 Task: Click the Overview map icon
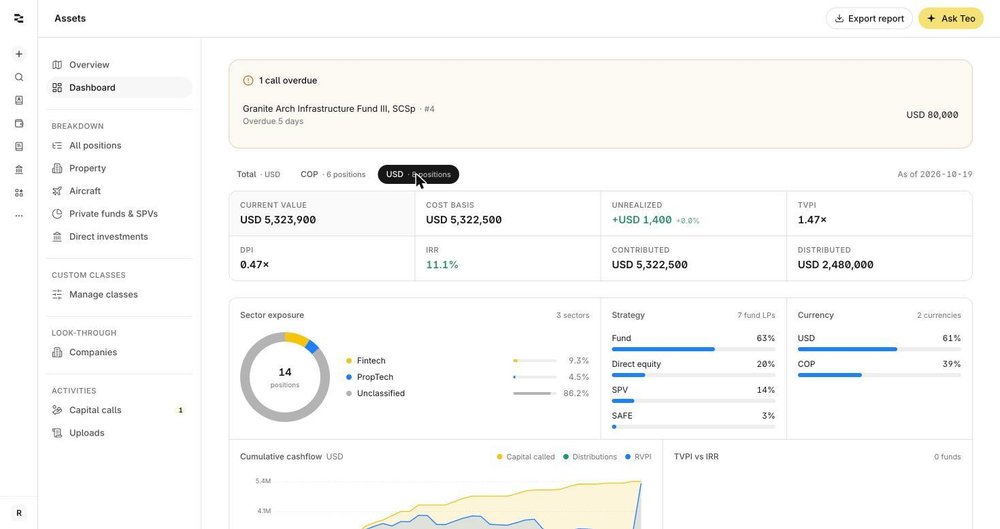click(57, 64)
